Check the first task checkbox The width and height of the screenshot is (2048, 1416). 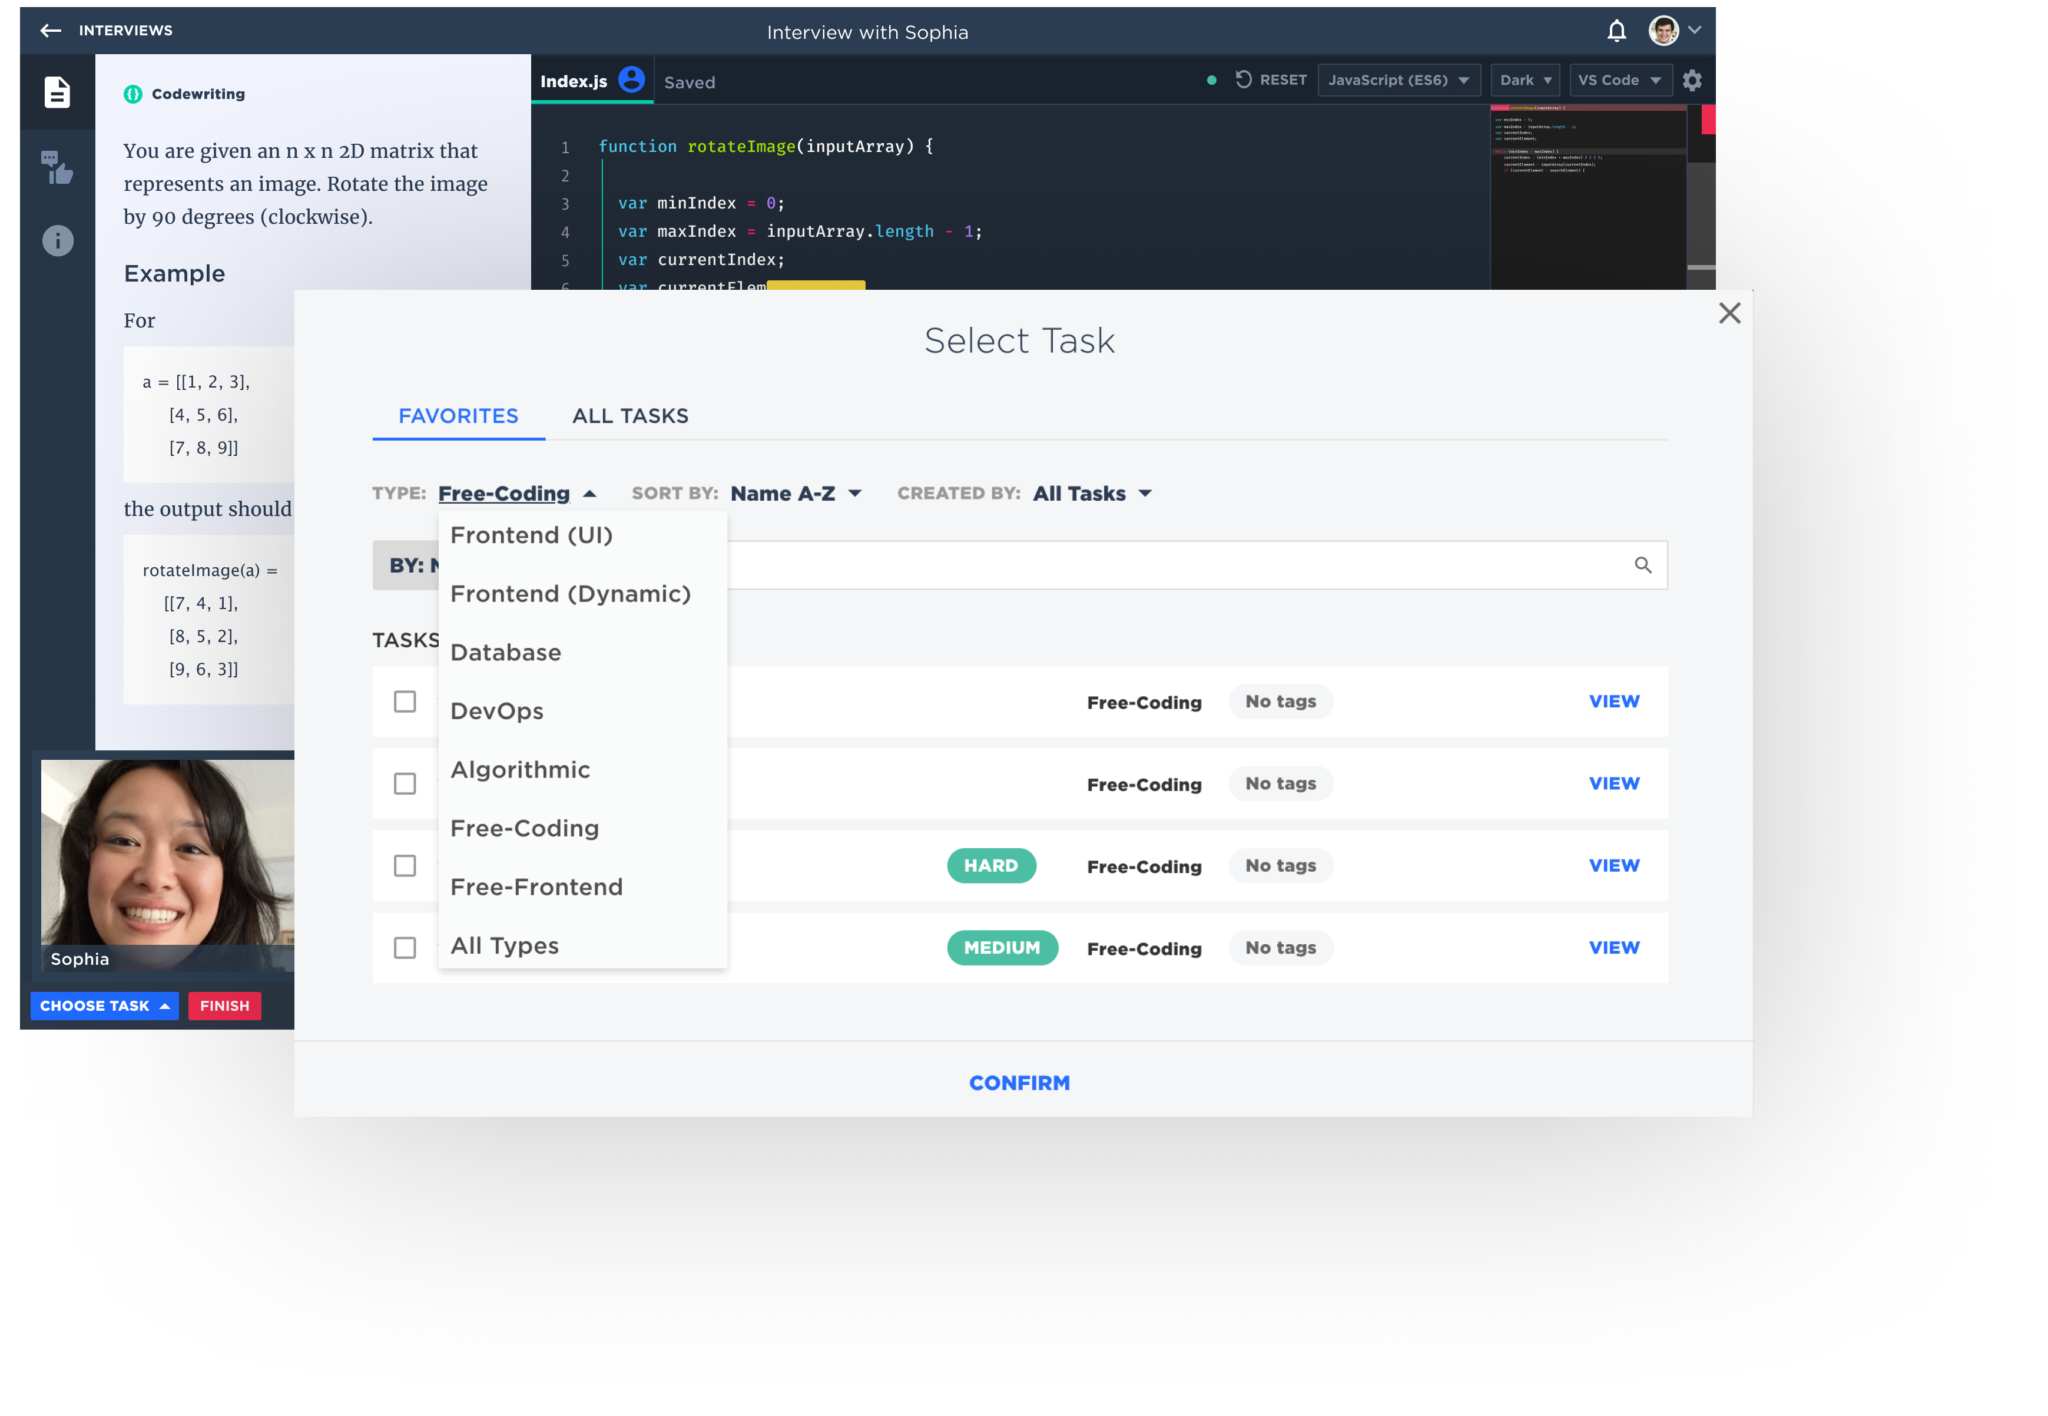click(x=404, y=702)
